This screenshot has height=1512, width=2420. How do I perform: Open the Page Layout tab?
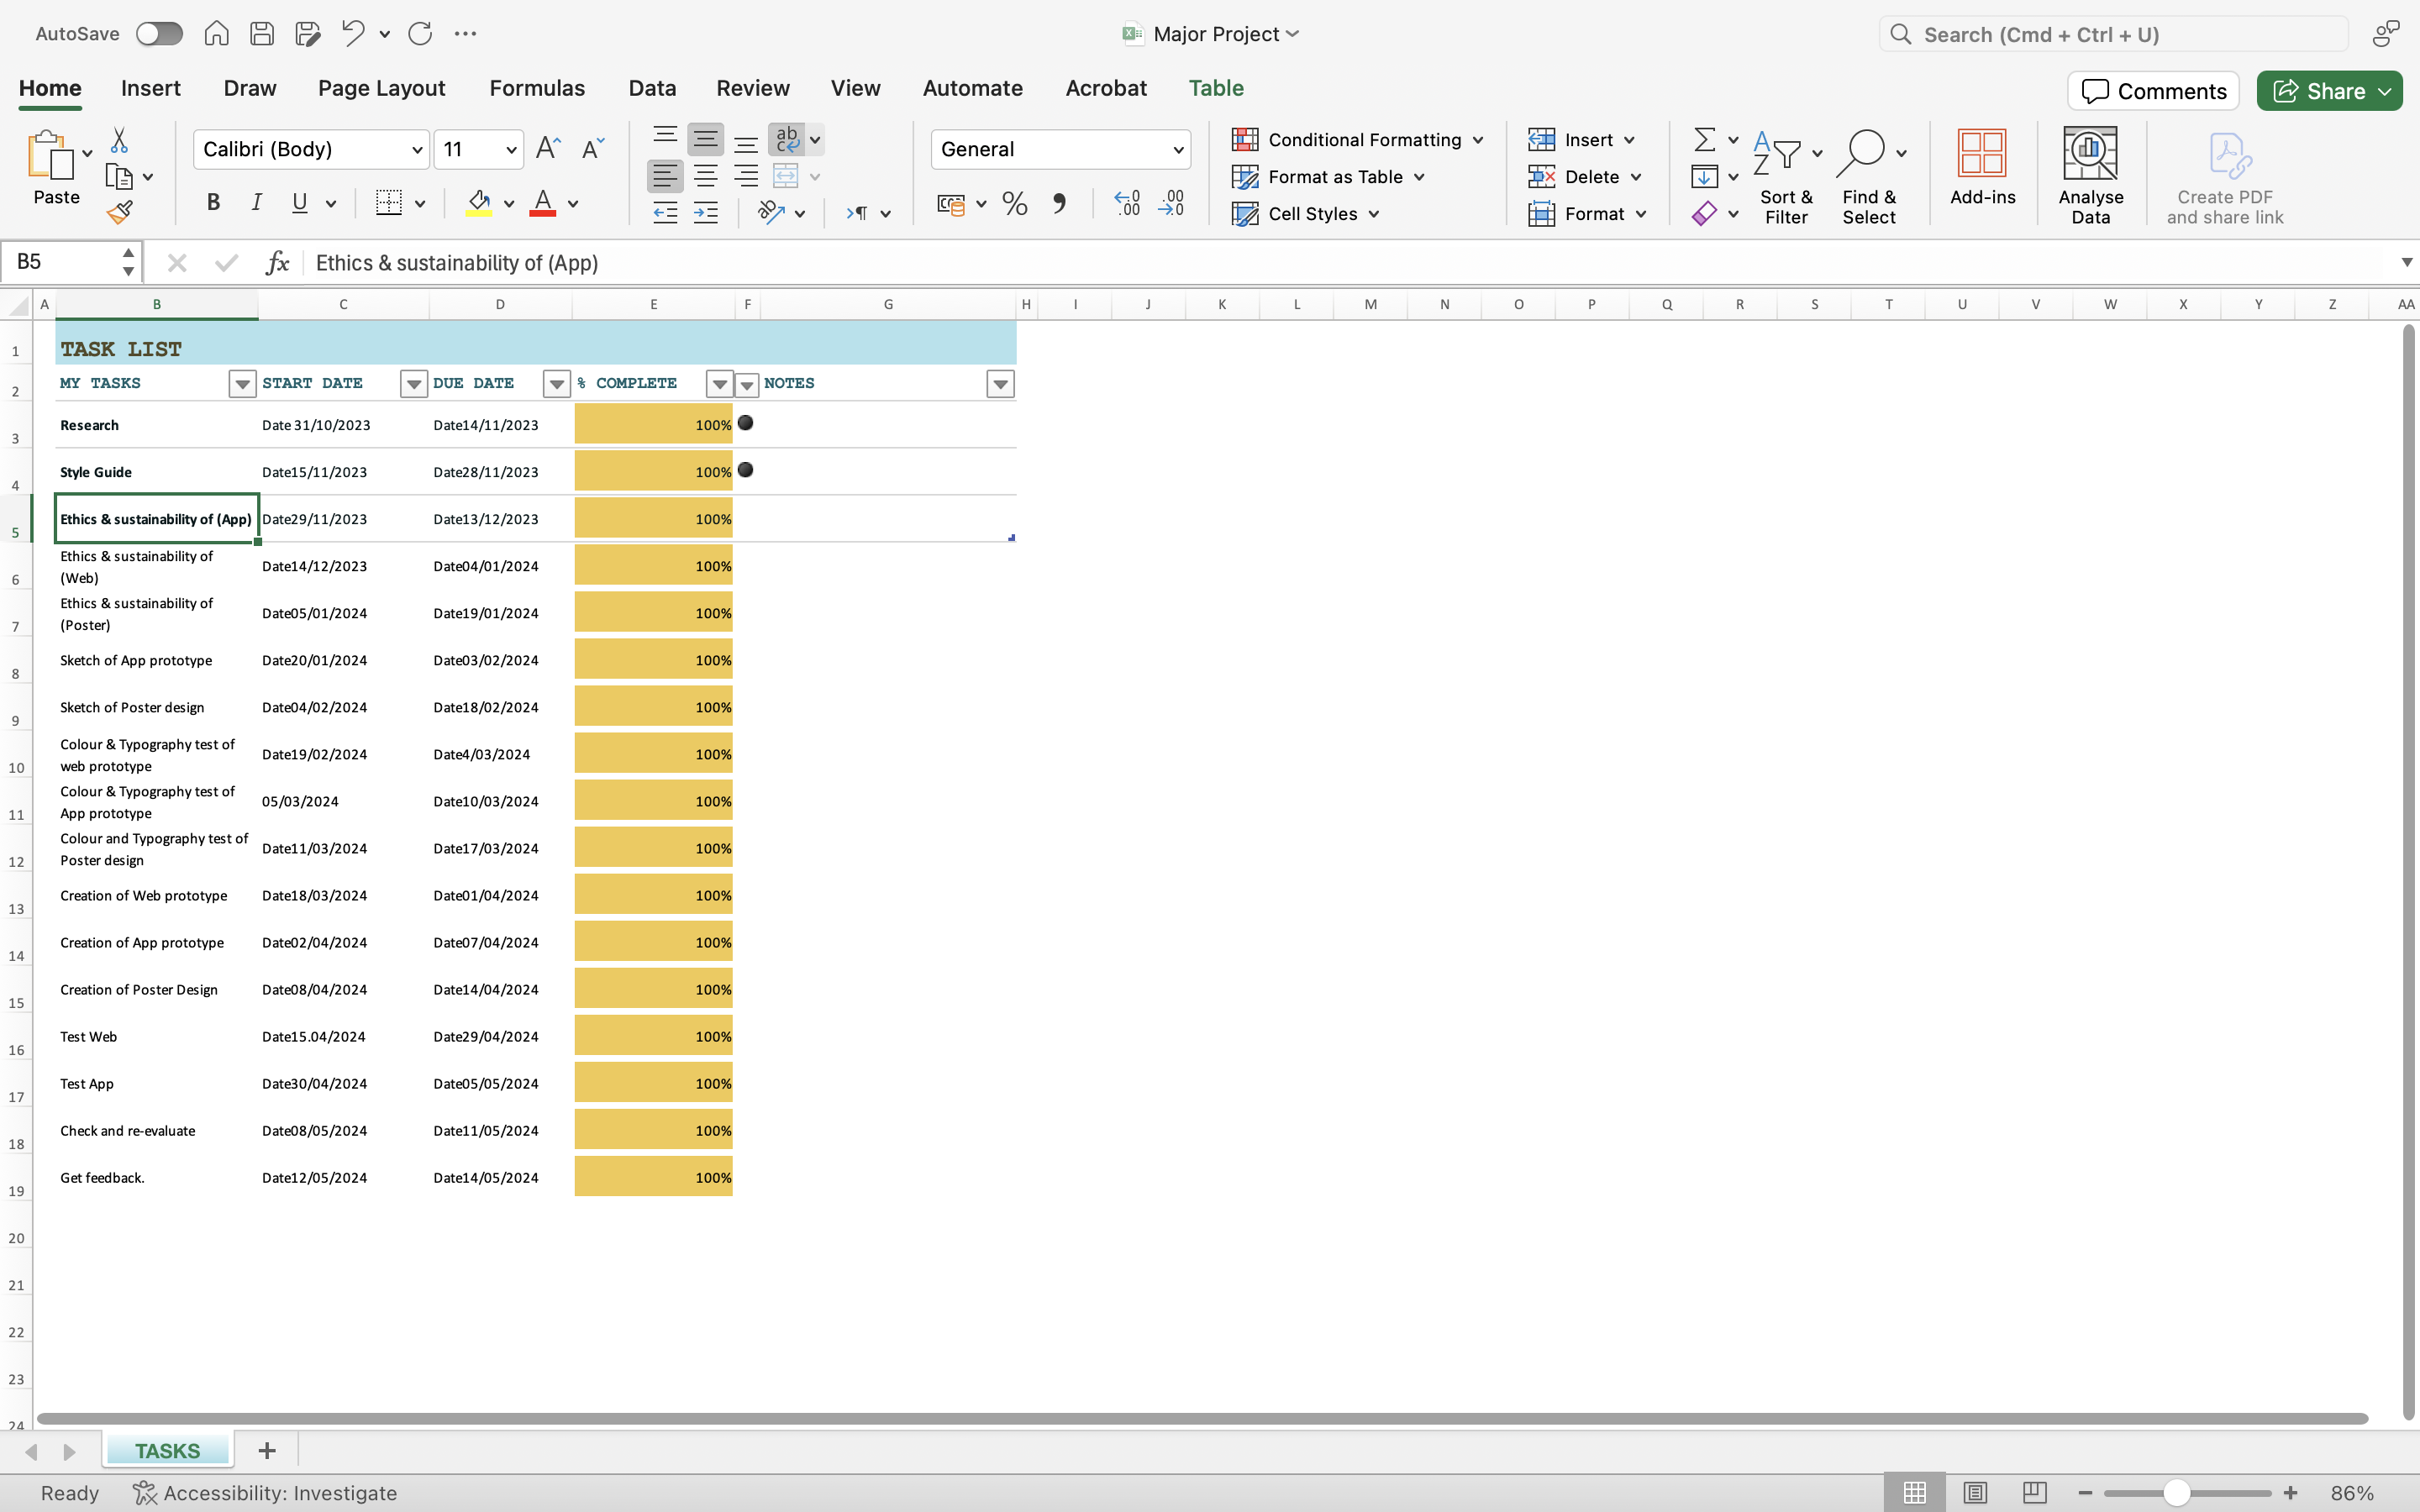(x=381, y=88)
